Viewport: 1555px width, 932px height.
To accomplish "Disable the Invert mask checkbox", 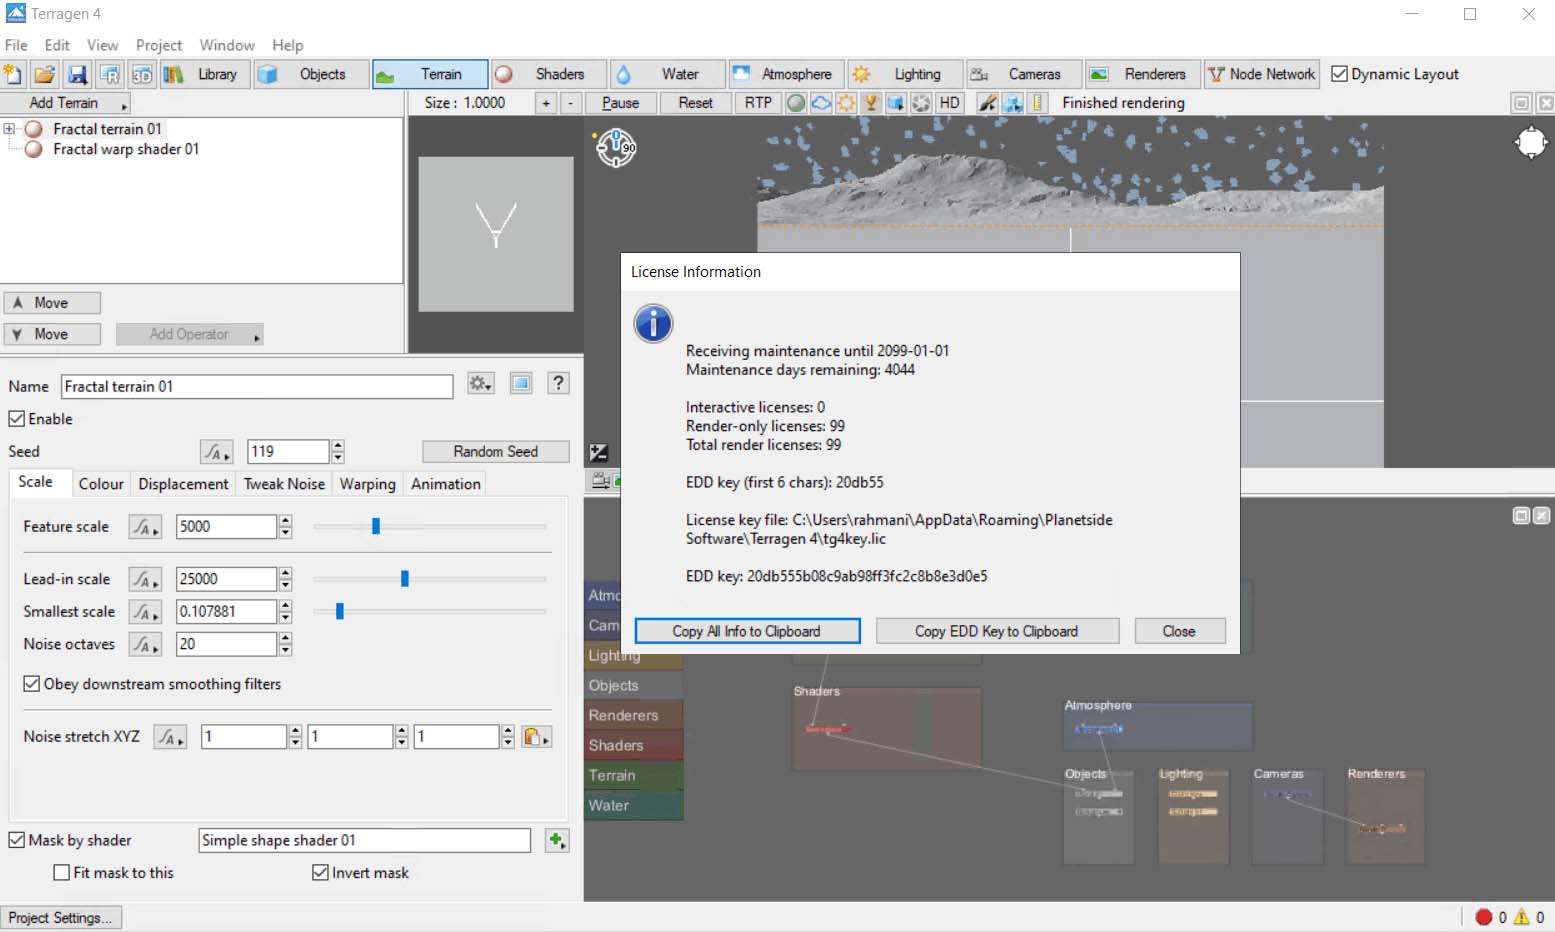I will pyautogui.click(x=320, y=873).
